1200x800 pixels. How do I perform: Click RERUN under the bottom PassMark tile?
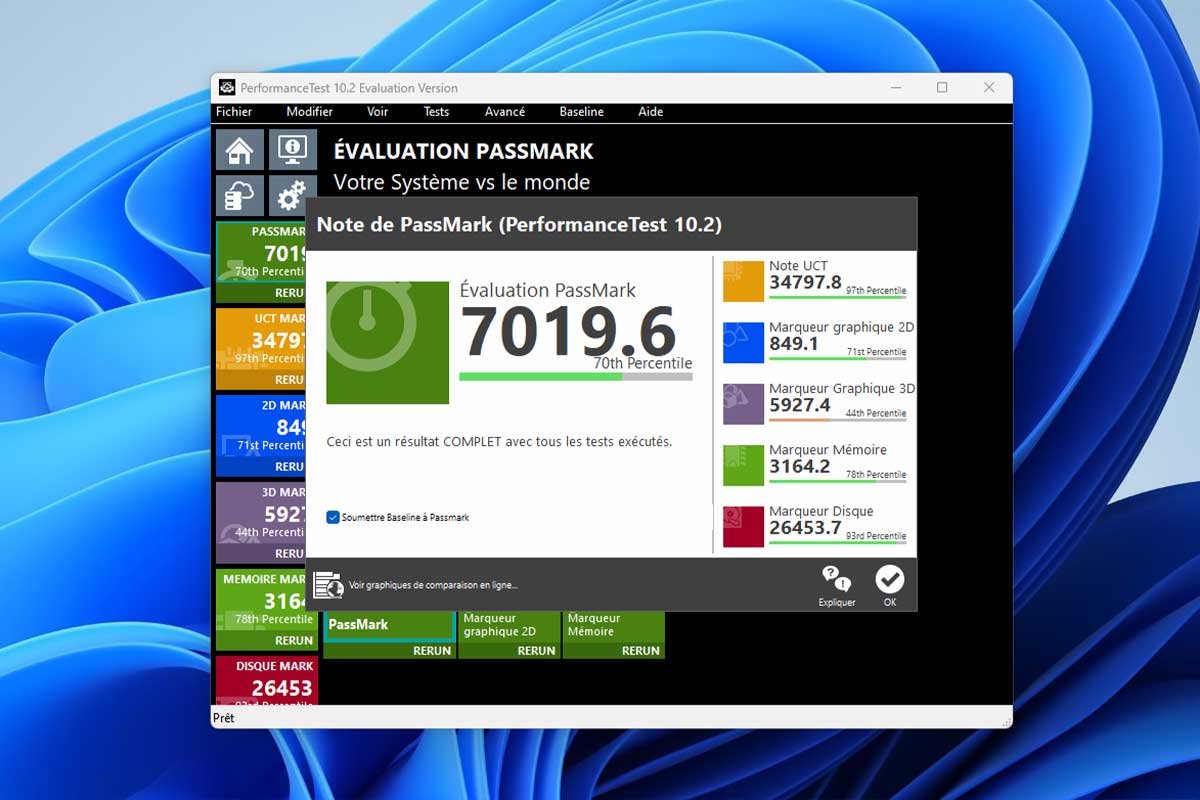point(433,651)
